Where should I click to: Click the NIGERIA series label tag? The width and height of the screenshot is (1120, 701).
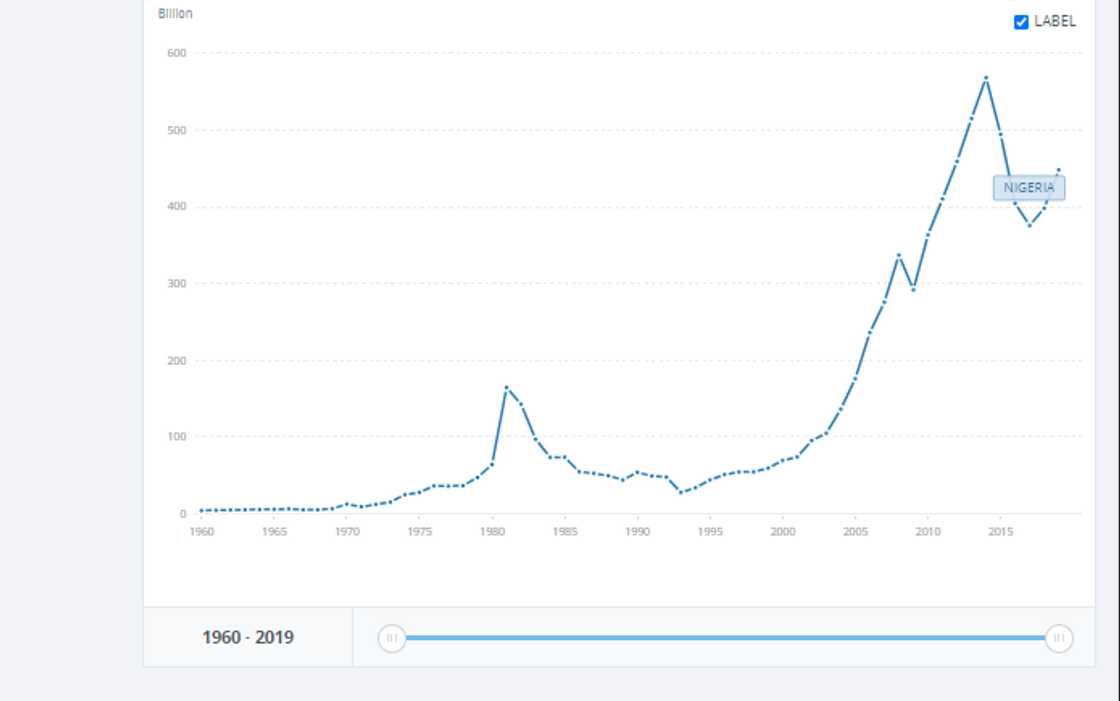1029,188
